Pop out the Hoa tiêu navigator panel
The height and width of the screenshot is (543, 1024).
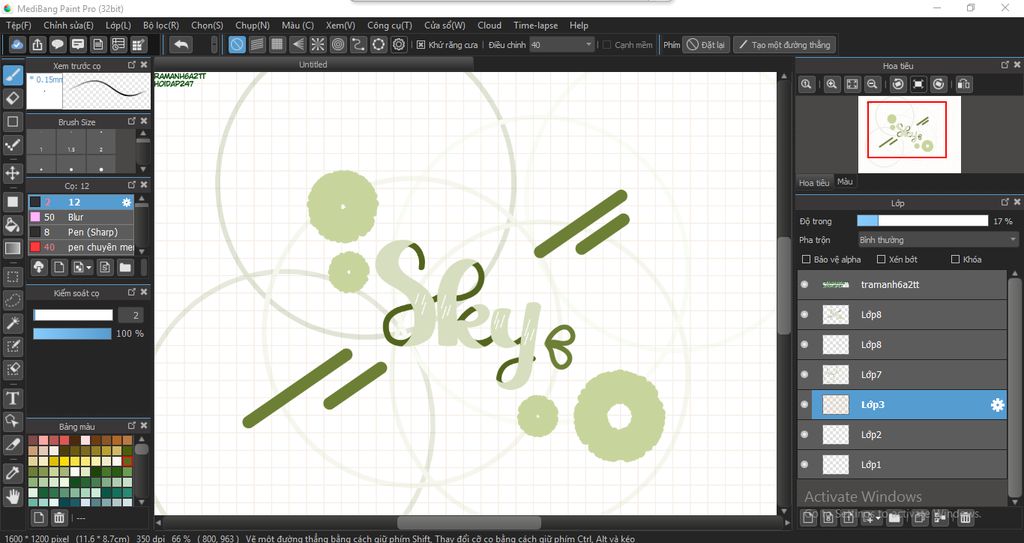[1005, 65]
